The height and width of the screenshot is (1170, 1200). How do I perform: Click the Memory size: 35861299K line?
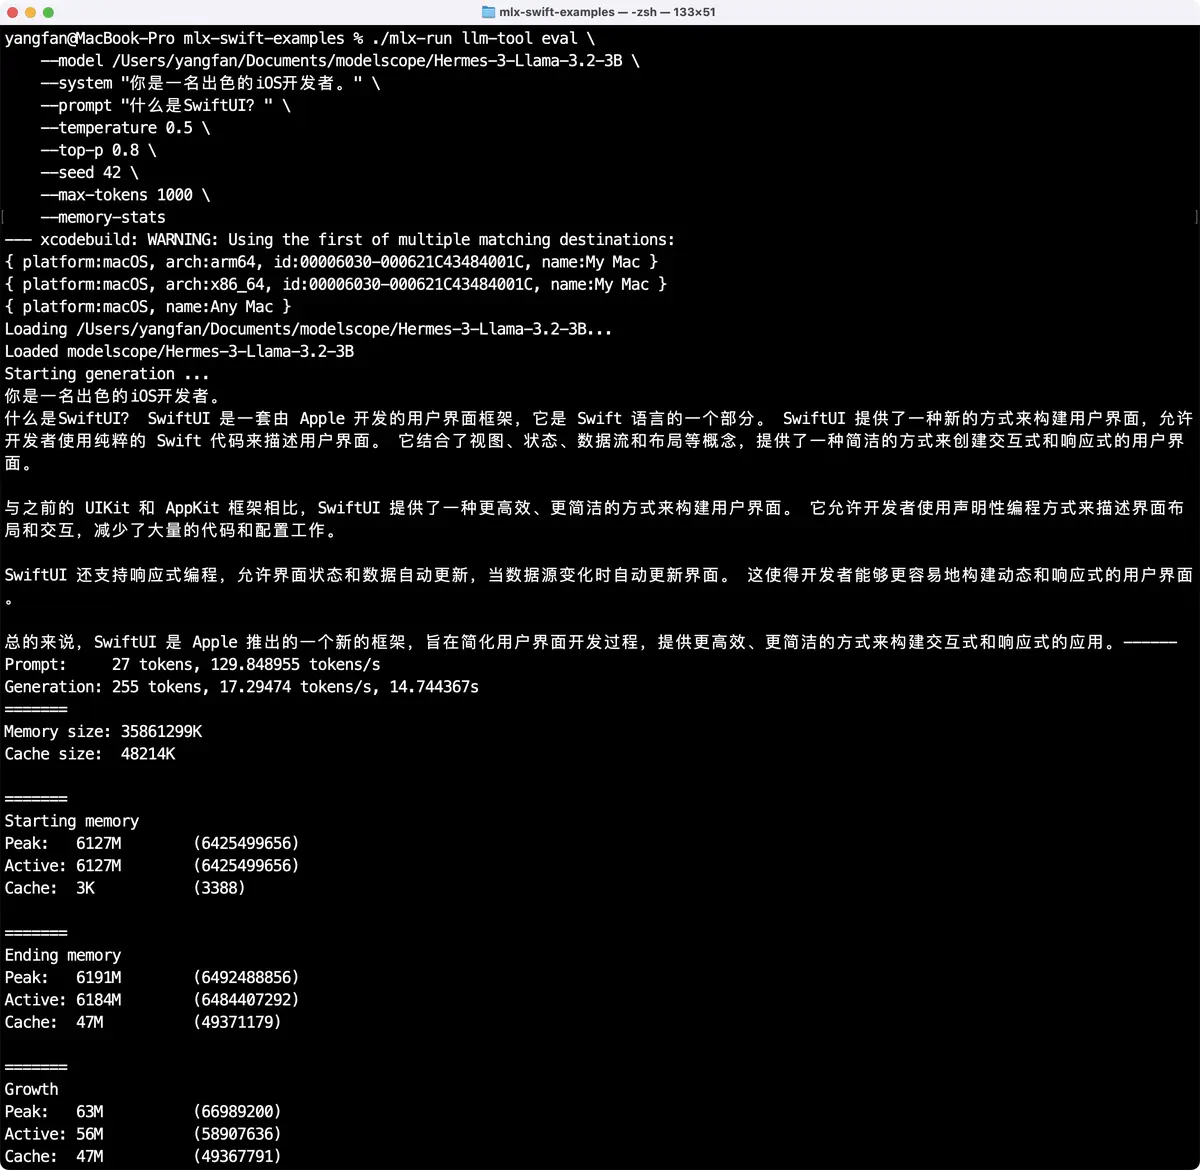click(103, 731)
